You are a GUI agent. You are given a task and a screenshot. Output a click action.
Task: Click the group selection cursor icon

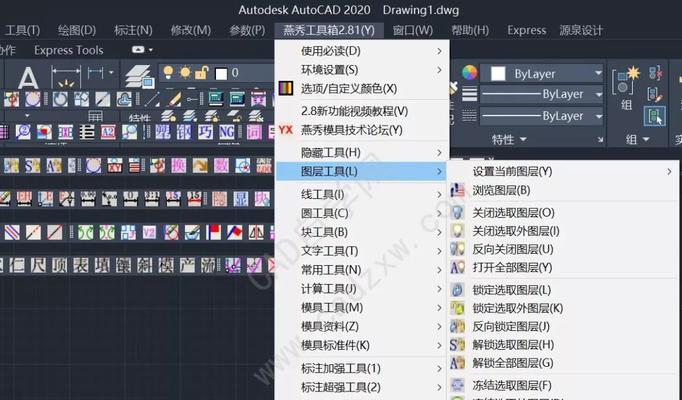pos(655,117)
